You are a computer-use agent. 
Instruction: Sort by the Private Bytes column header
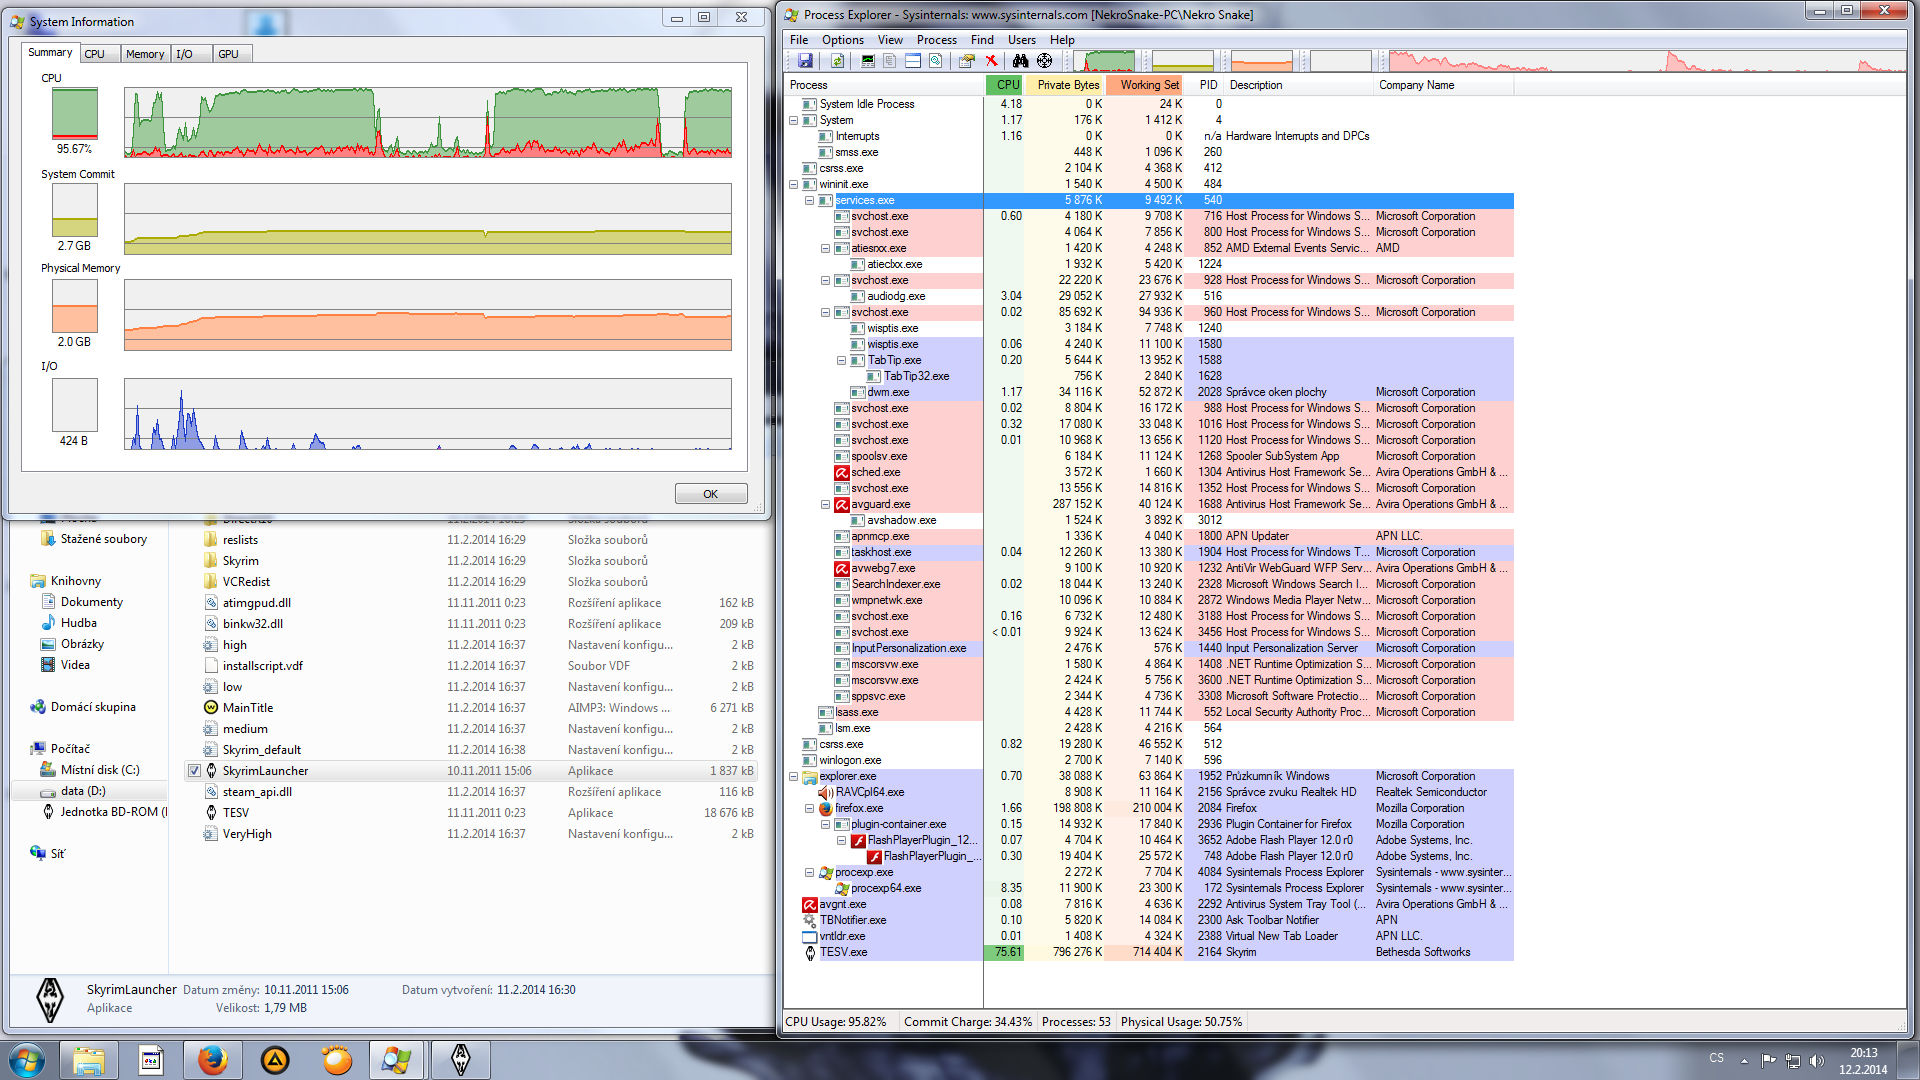[1064, 85]
